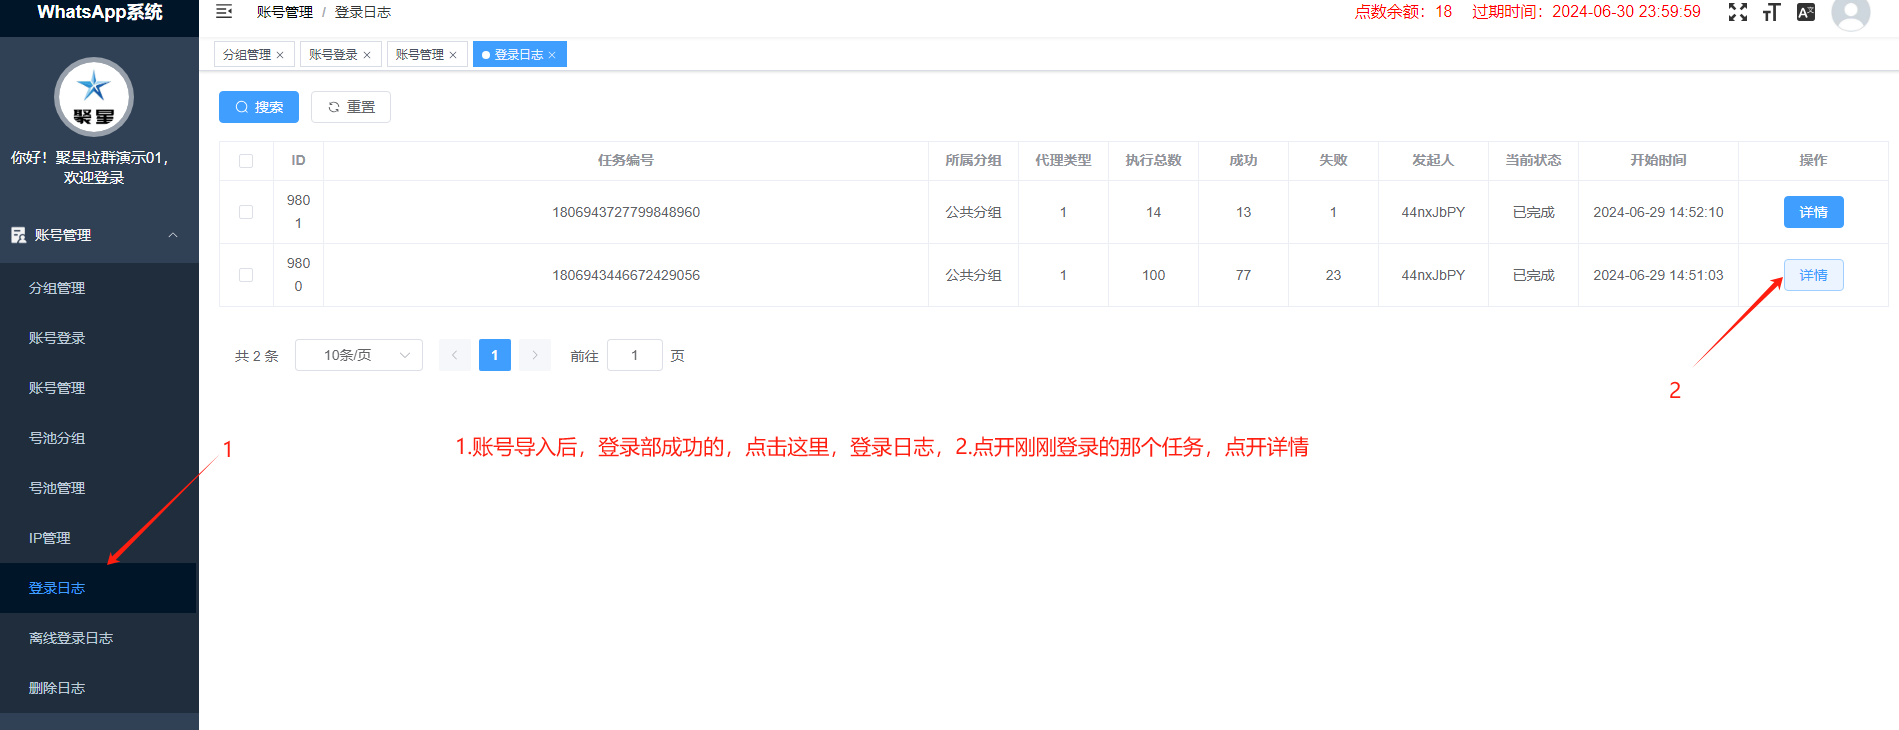Open the 10条/页 page size dropdown
Image resolution: width=1899 pixels, height=730 pixels.
(359, 355)
